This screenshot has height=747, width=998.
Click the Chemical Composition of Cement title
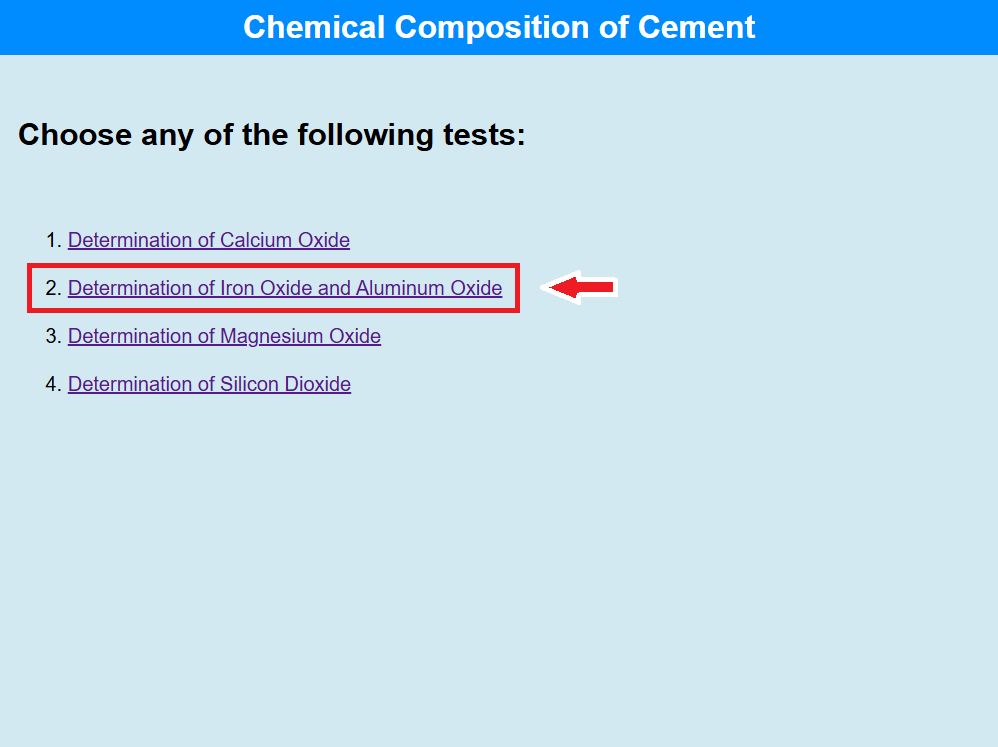[499, 27]
